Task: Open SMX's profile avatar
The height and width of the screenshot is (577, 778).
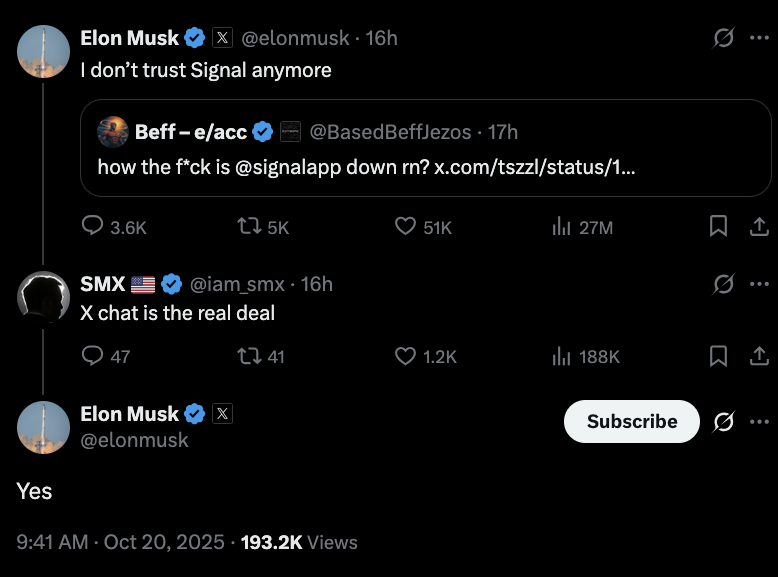Action: pos(43,297)
